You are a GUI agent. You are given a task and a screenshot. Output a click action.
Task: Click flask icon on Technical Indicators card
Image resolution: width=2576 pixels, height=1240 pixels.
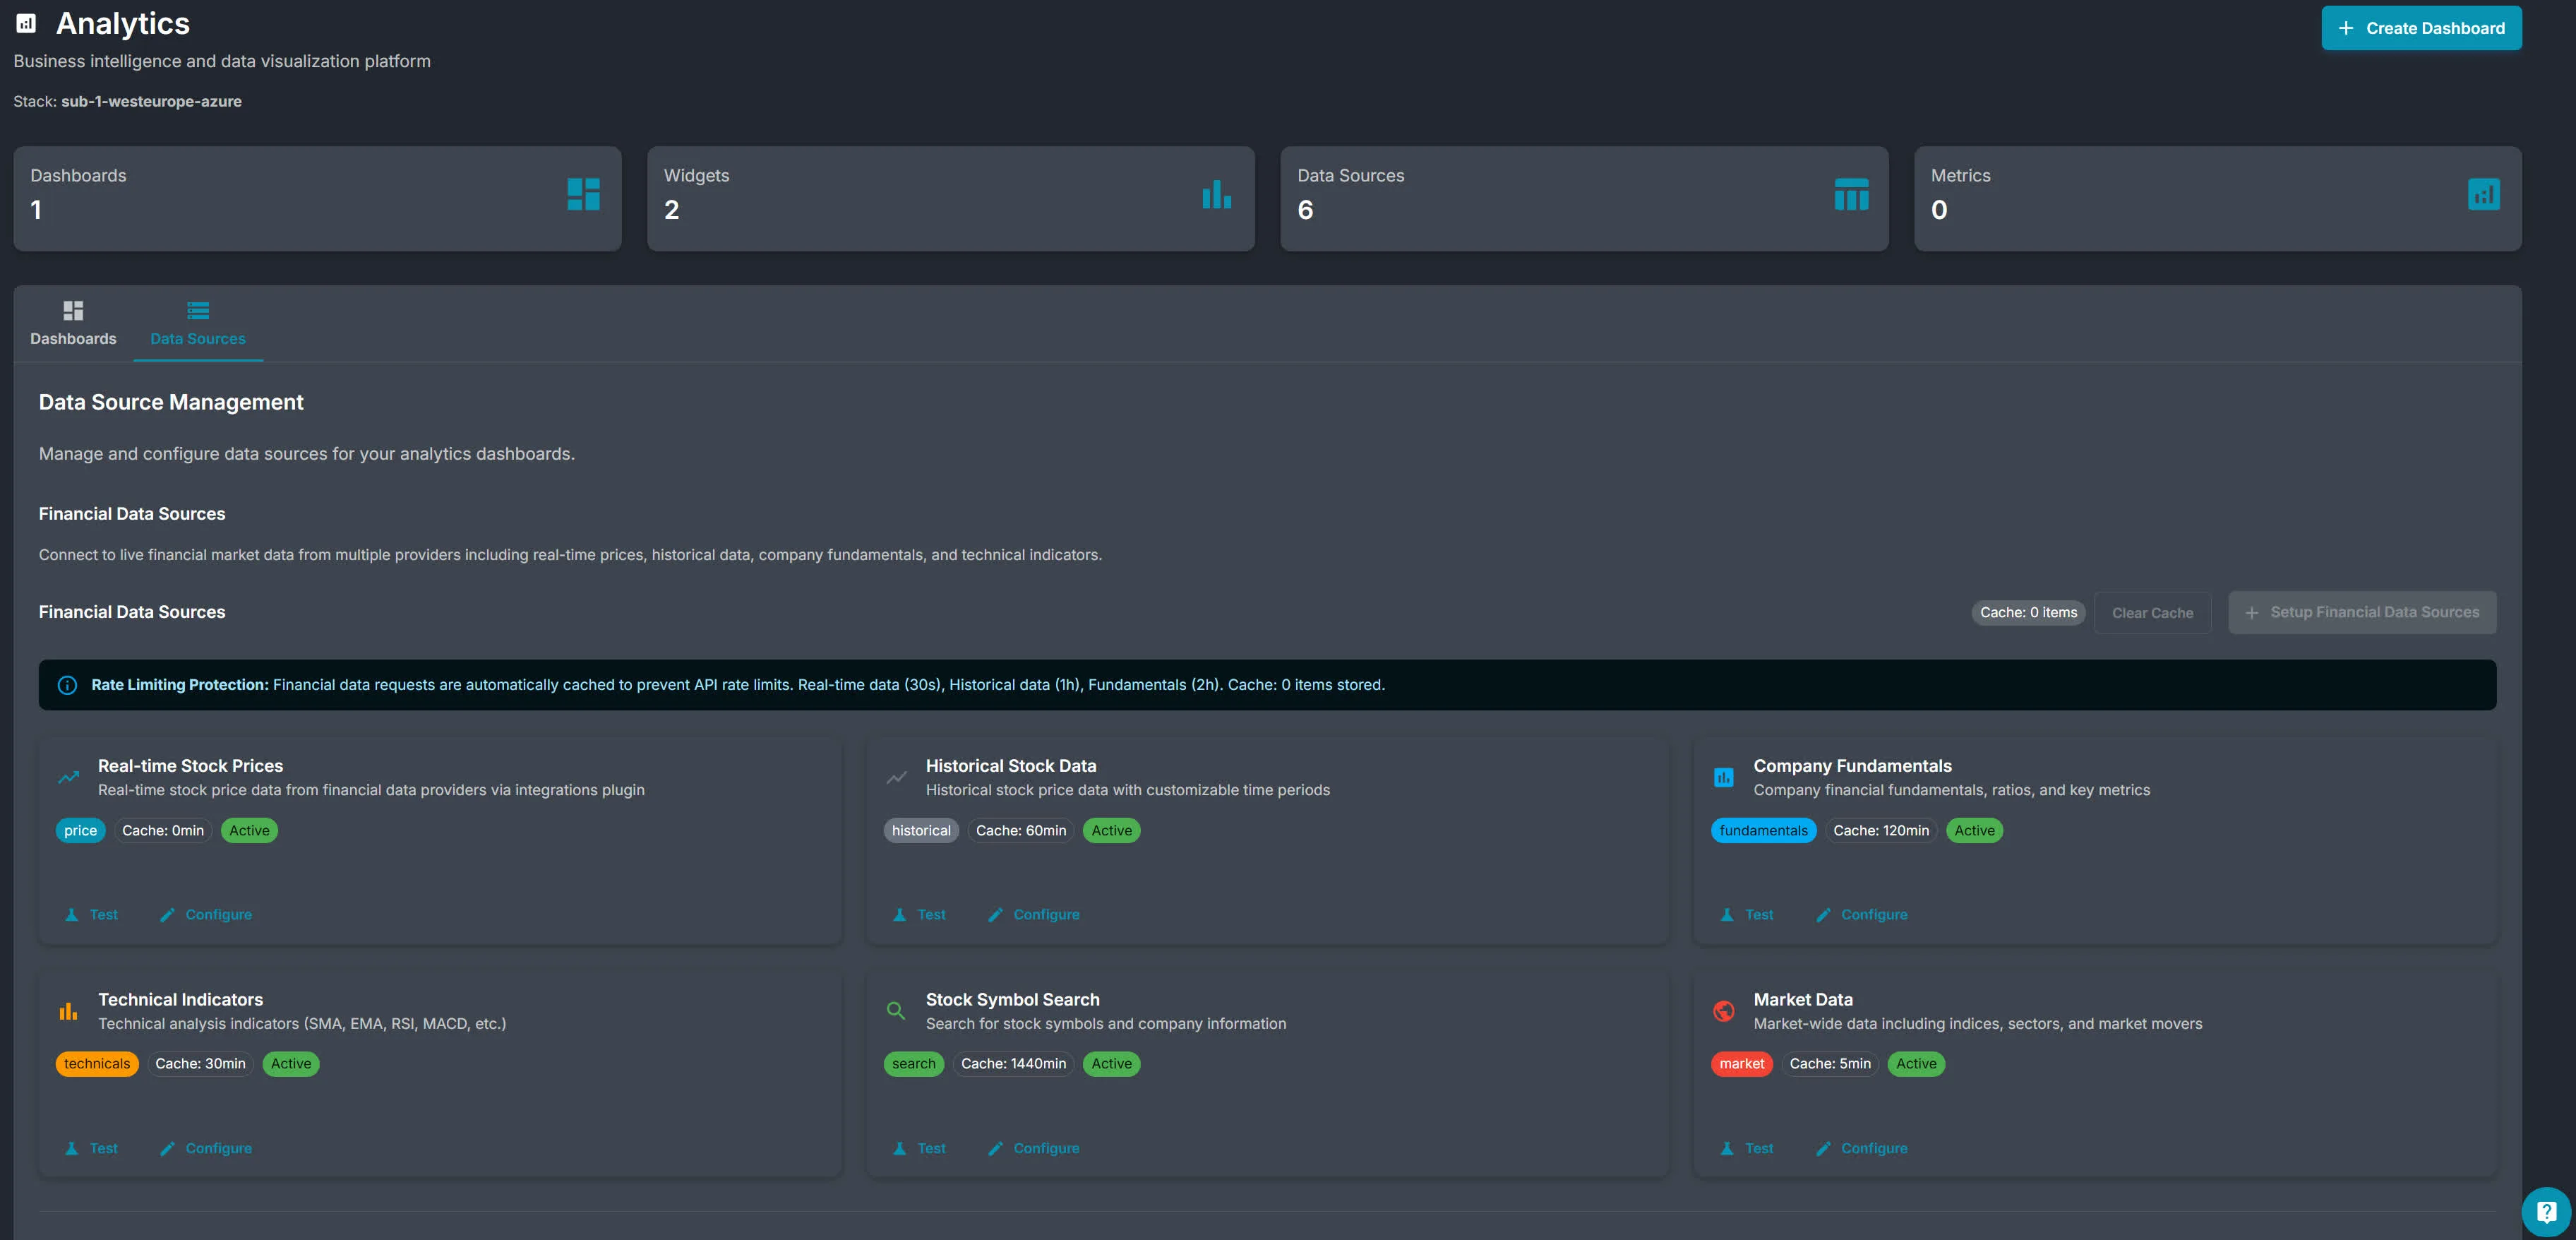[71, 1149]
